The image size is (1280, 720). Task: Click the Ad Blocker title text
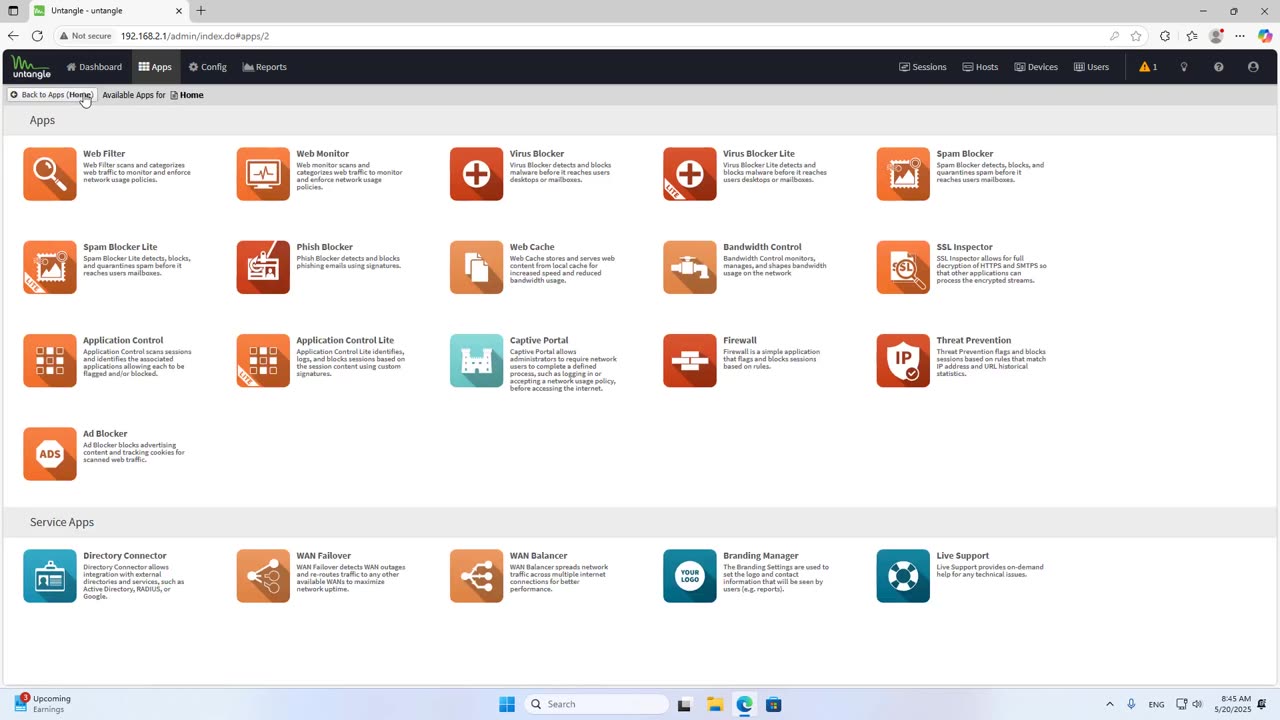tap(105, 434)
